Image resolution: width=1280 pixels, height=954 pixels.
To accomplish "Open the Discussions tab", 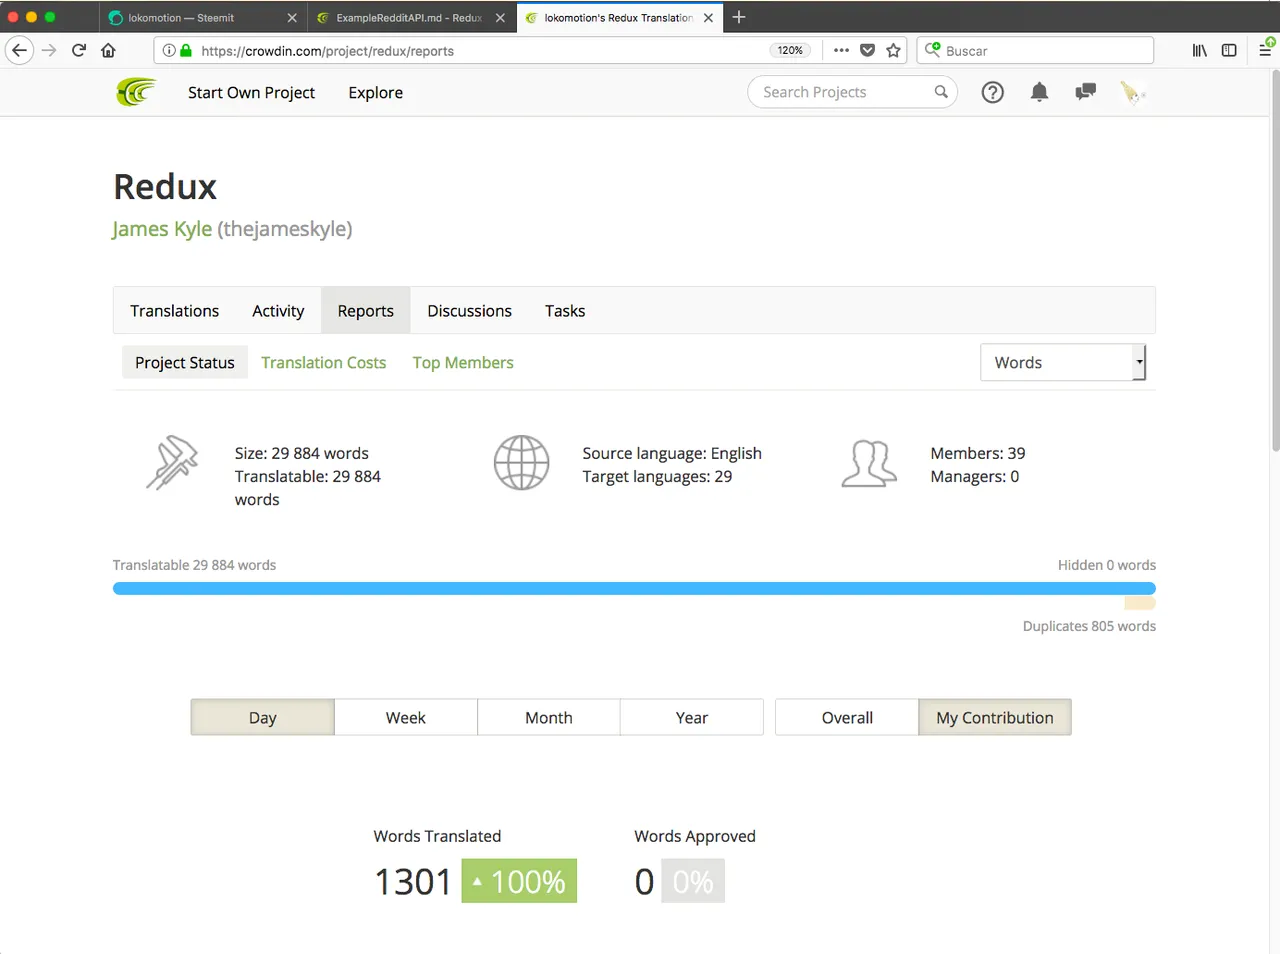I will pyautogui.click(x=469, y=311).
